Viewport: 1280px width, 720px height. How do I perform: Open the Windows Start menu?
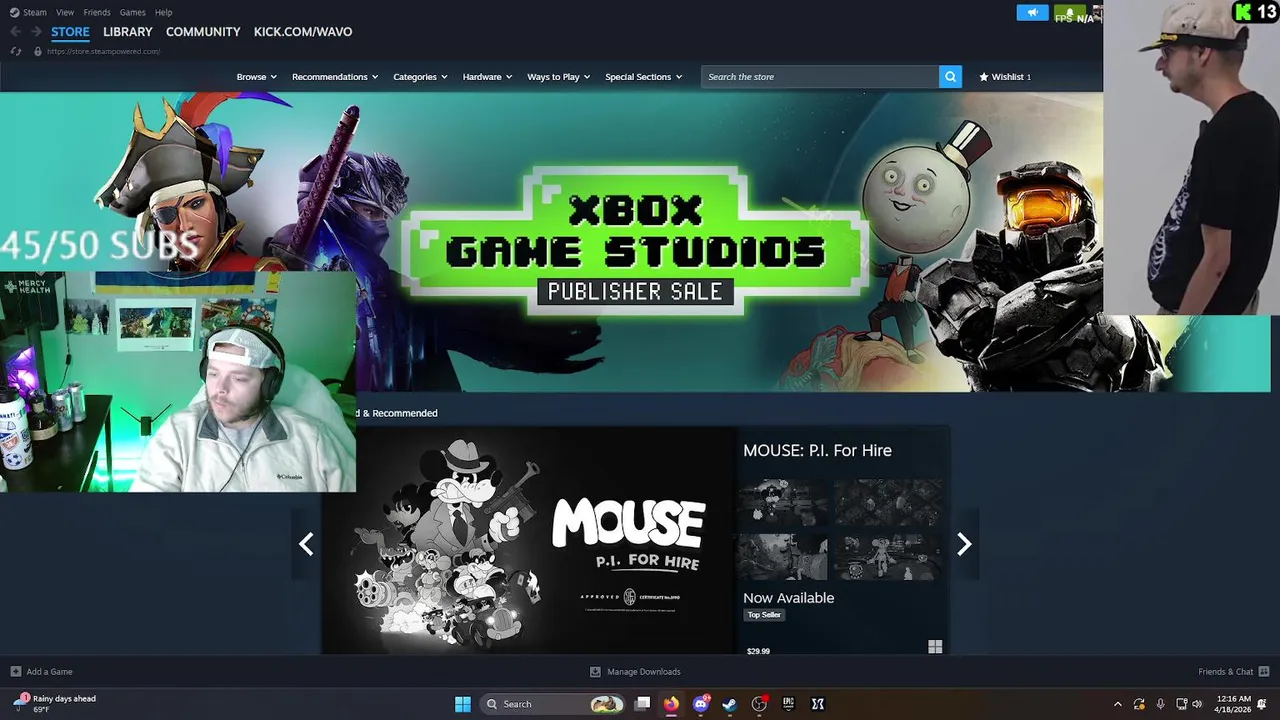pos(463,704)
